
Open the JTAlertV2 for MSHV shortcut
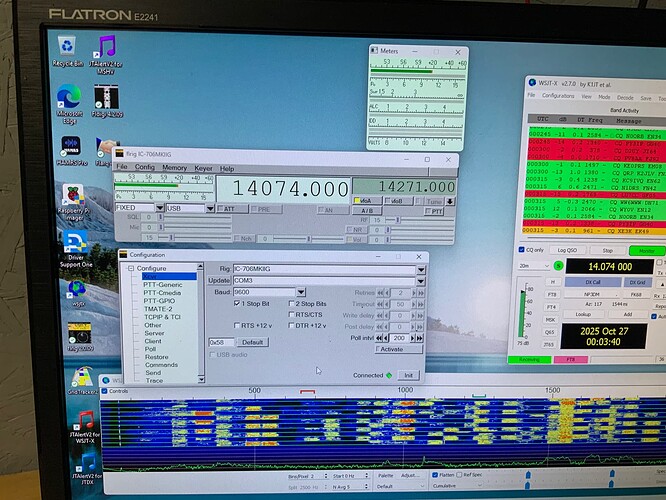click(106, 50)
